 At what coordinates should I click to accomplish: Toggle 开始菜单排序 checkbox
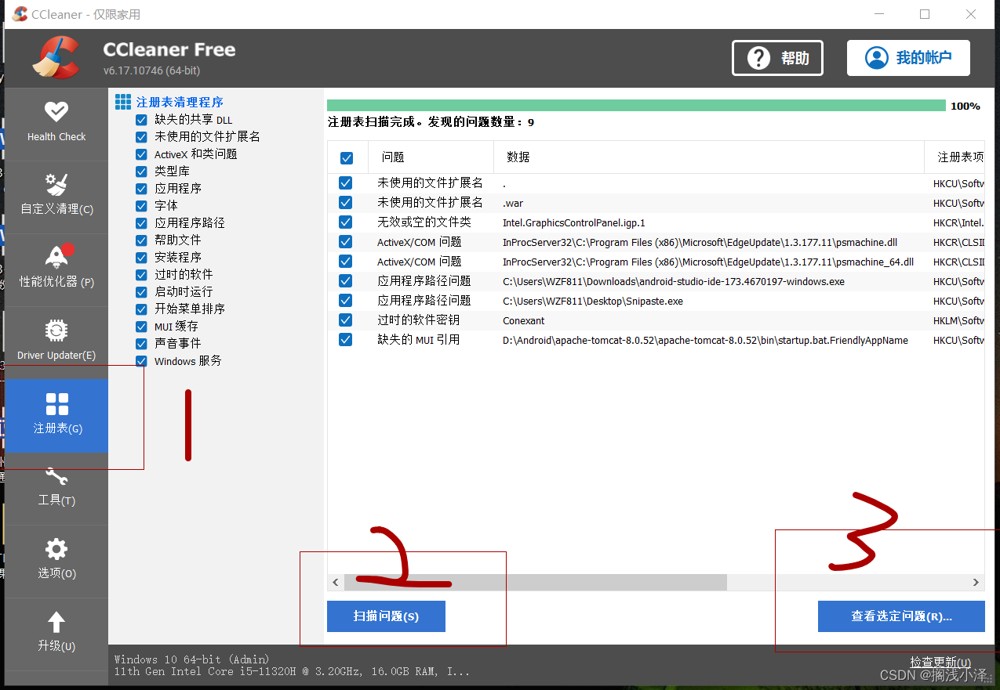142,309
